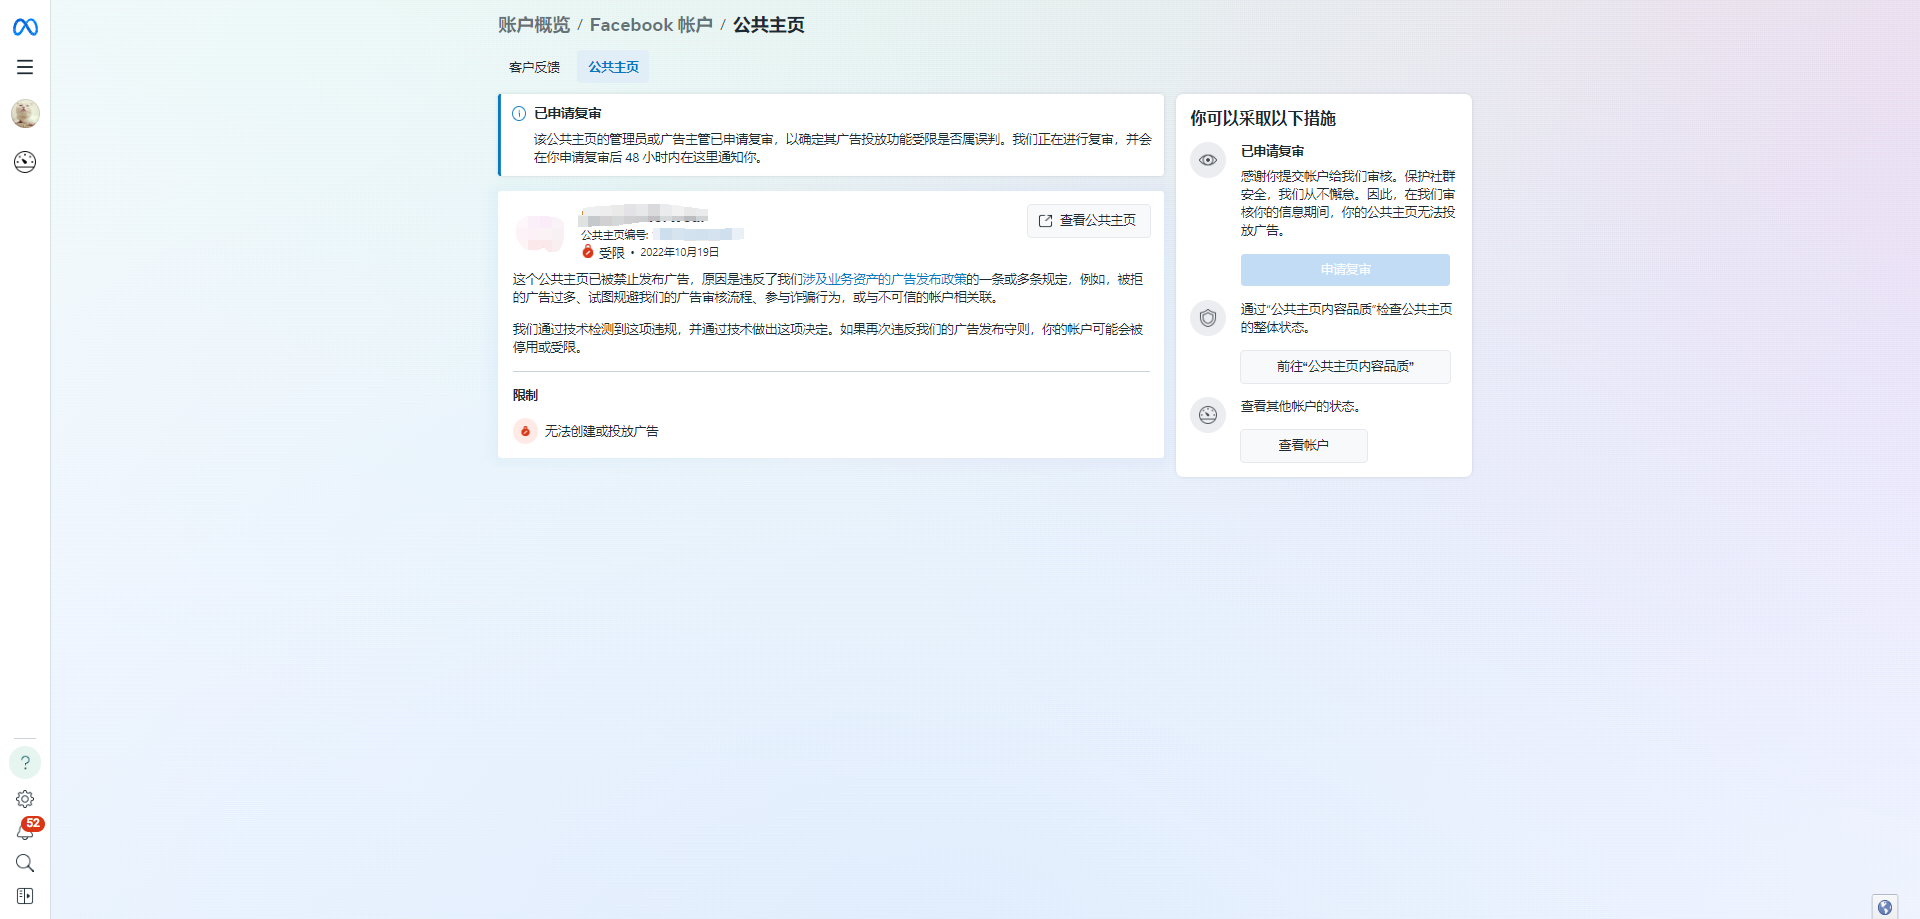
Task: Click the page profile picture thumbnail
Action: click(x=540, y=232)
